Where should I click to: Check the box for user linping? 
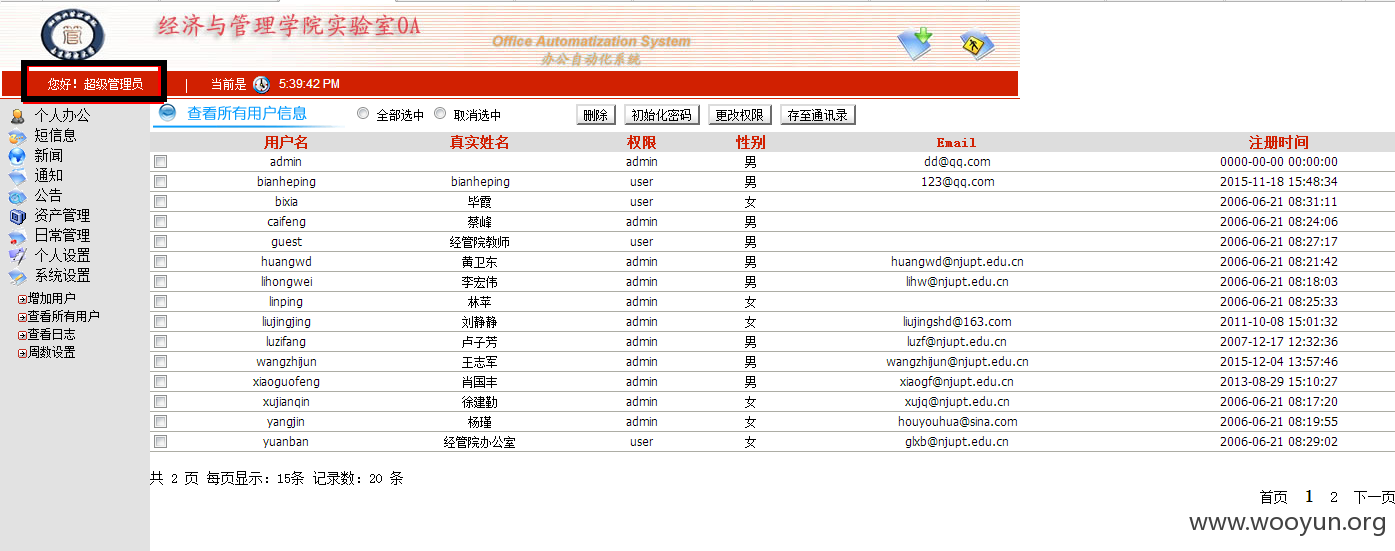[161, 302]
